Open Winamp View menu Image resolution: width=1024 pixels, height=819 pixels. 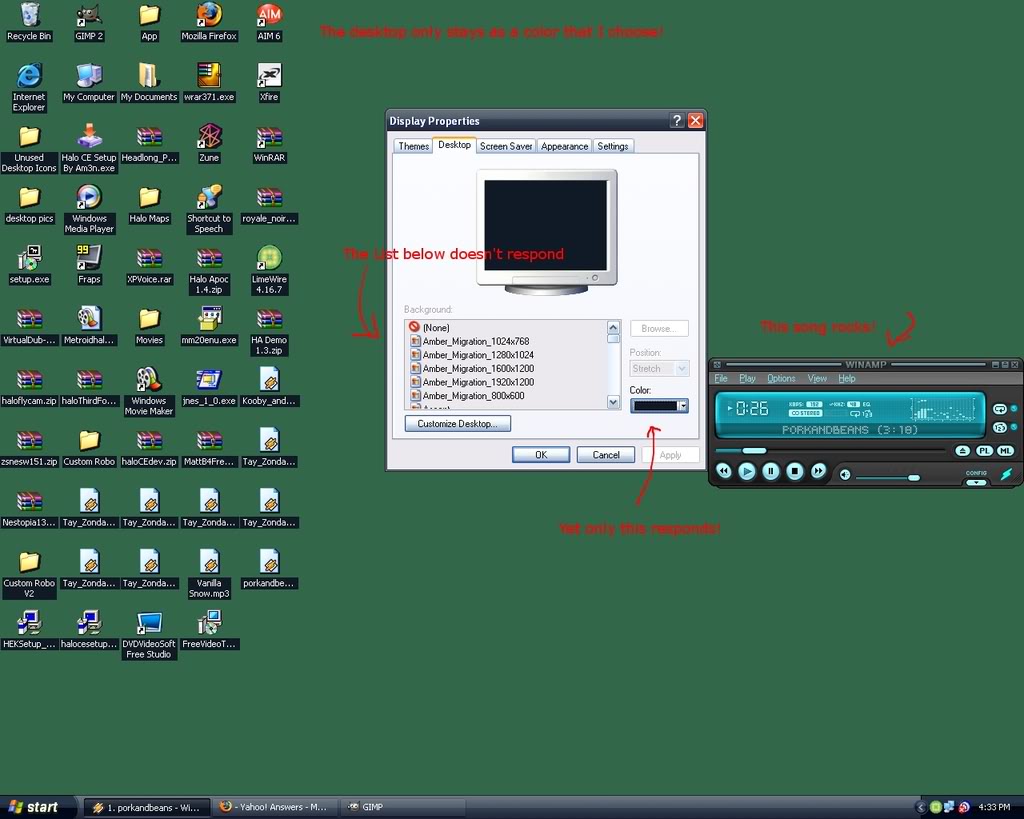point(817,378)
